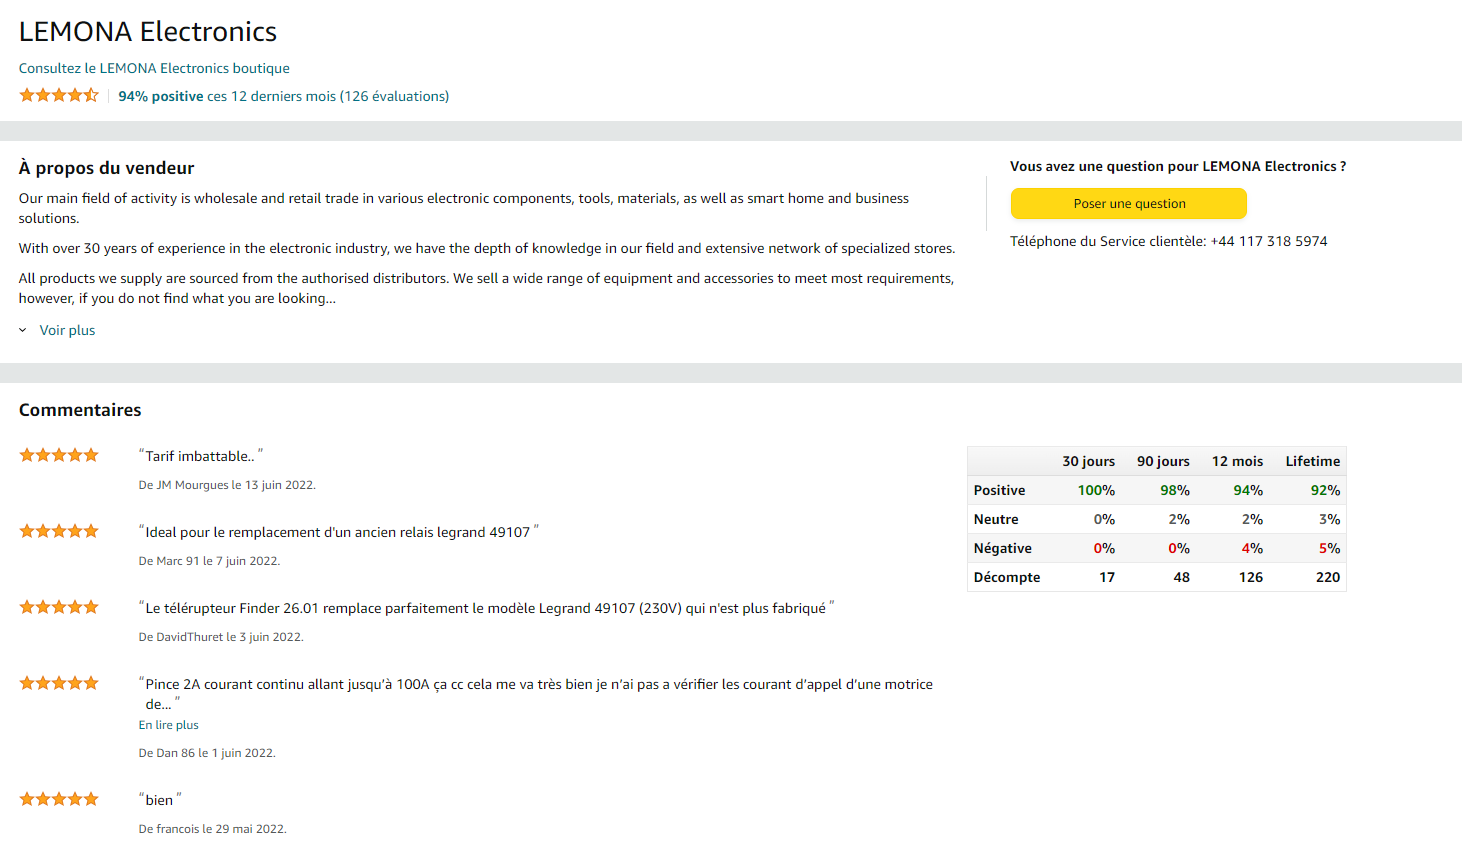Open the LEMONA Electronics boutique link
Image resolution: width=1462 pixels, height=853 pixels.
click(154, 68)
